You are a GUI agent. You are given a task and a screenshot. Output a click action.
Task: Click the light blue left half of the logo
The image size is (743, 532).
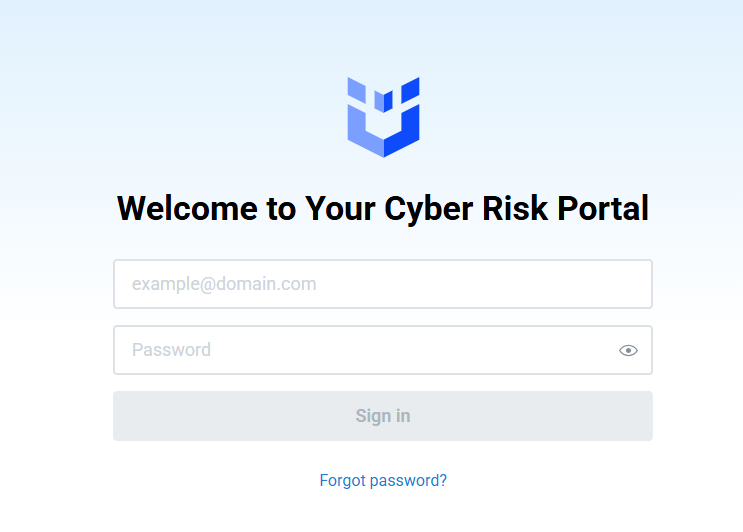click(365, 118)
